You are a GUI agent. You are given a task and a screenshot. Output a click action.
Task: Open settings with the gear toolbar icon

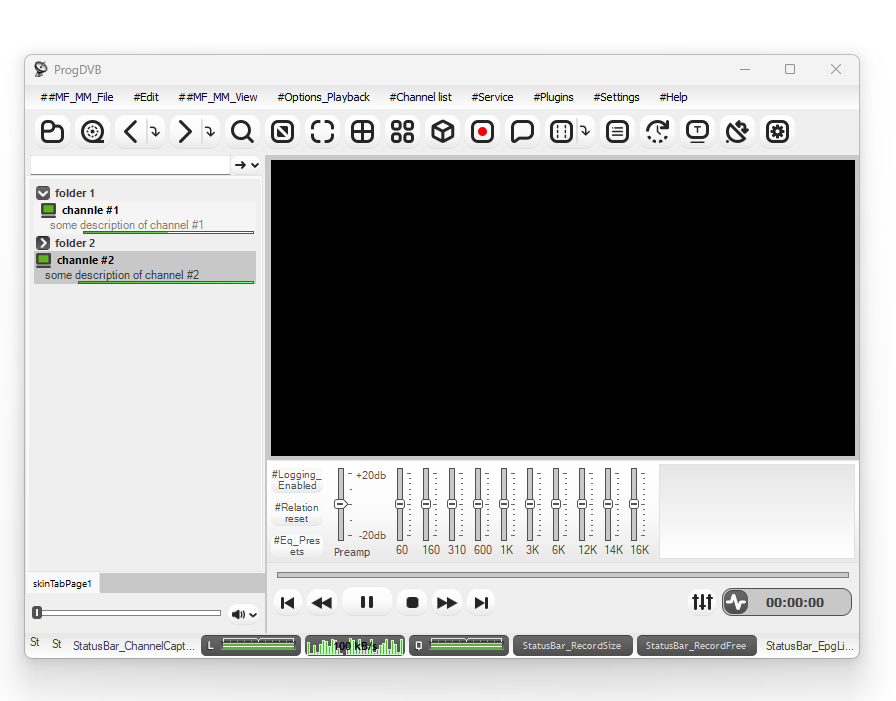click(777, 132)
